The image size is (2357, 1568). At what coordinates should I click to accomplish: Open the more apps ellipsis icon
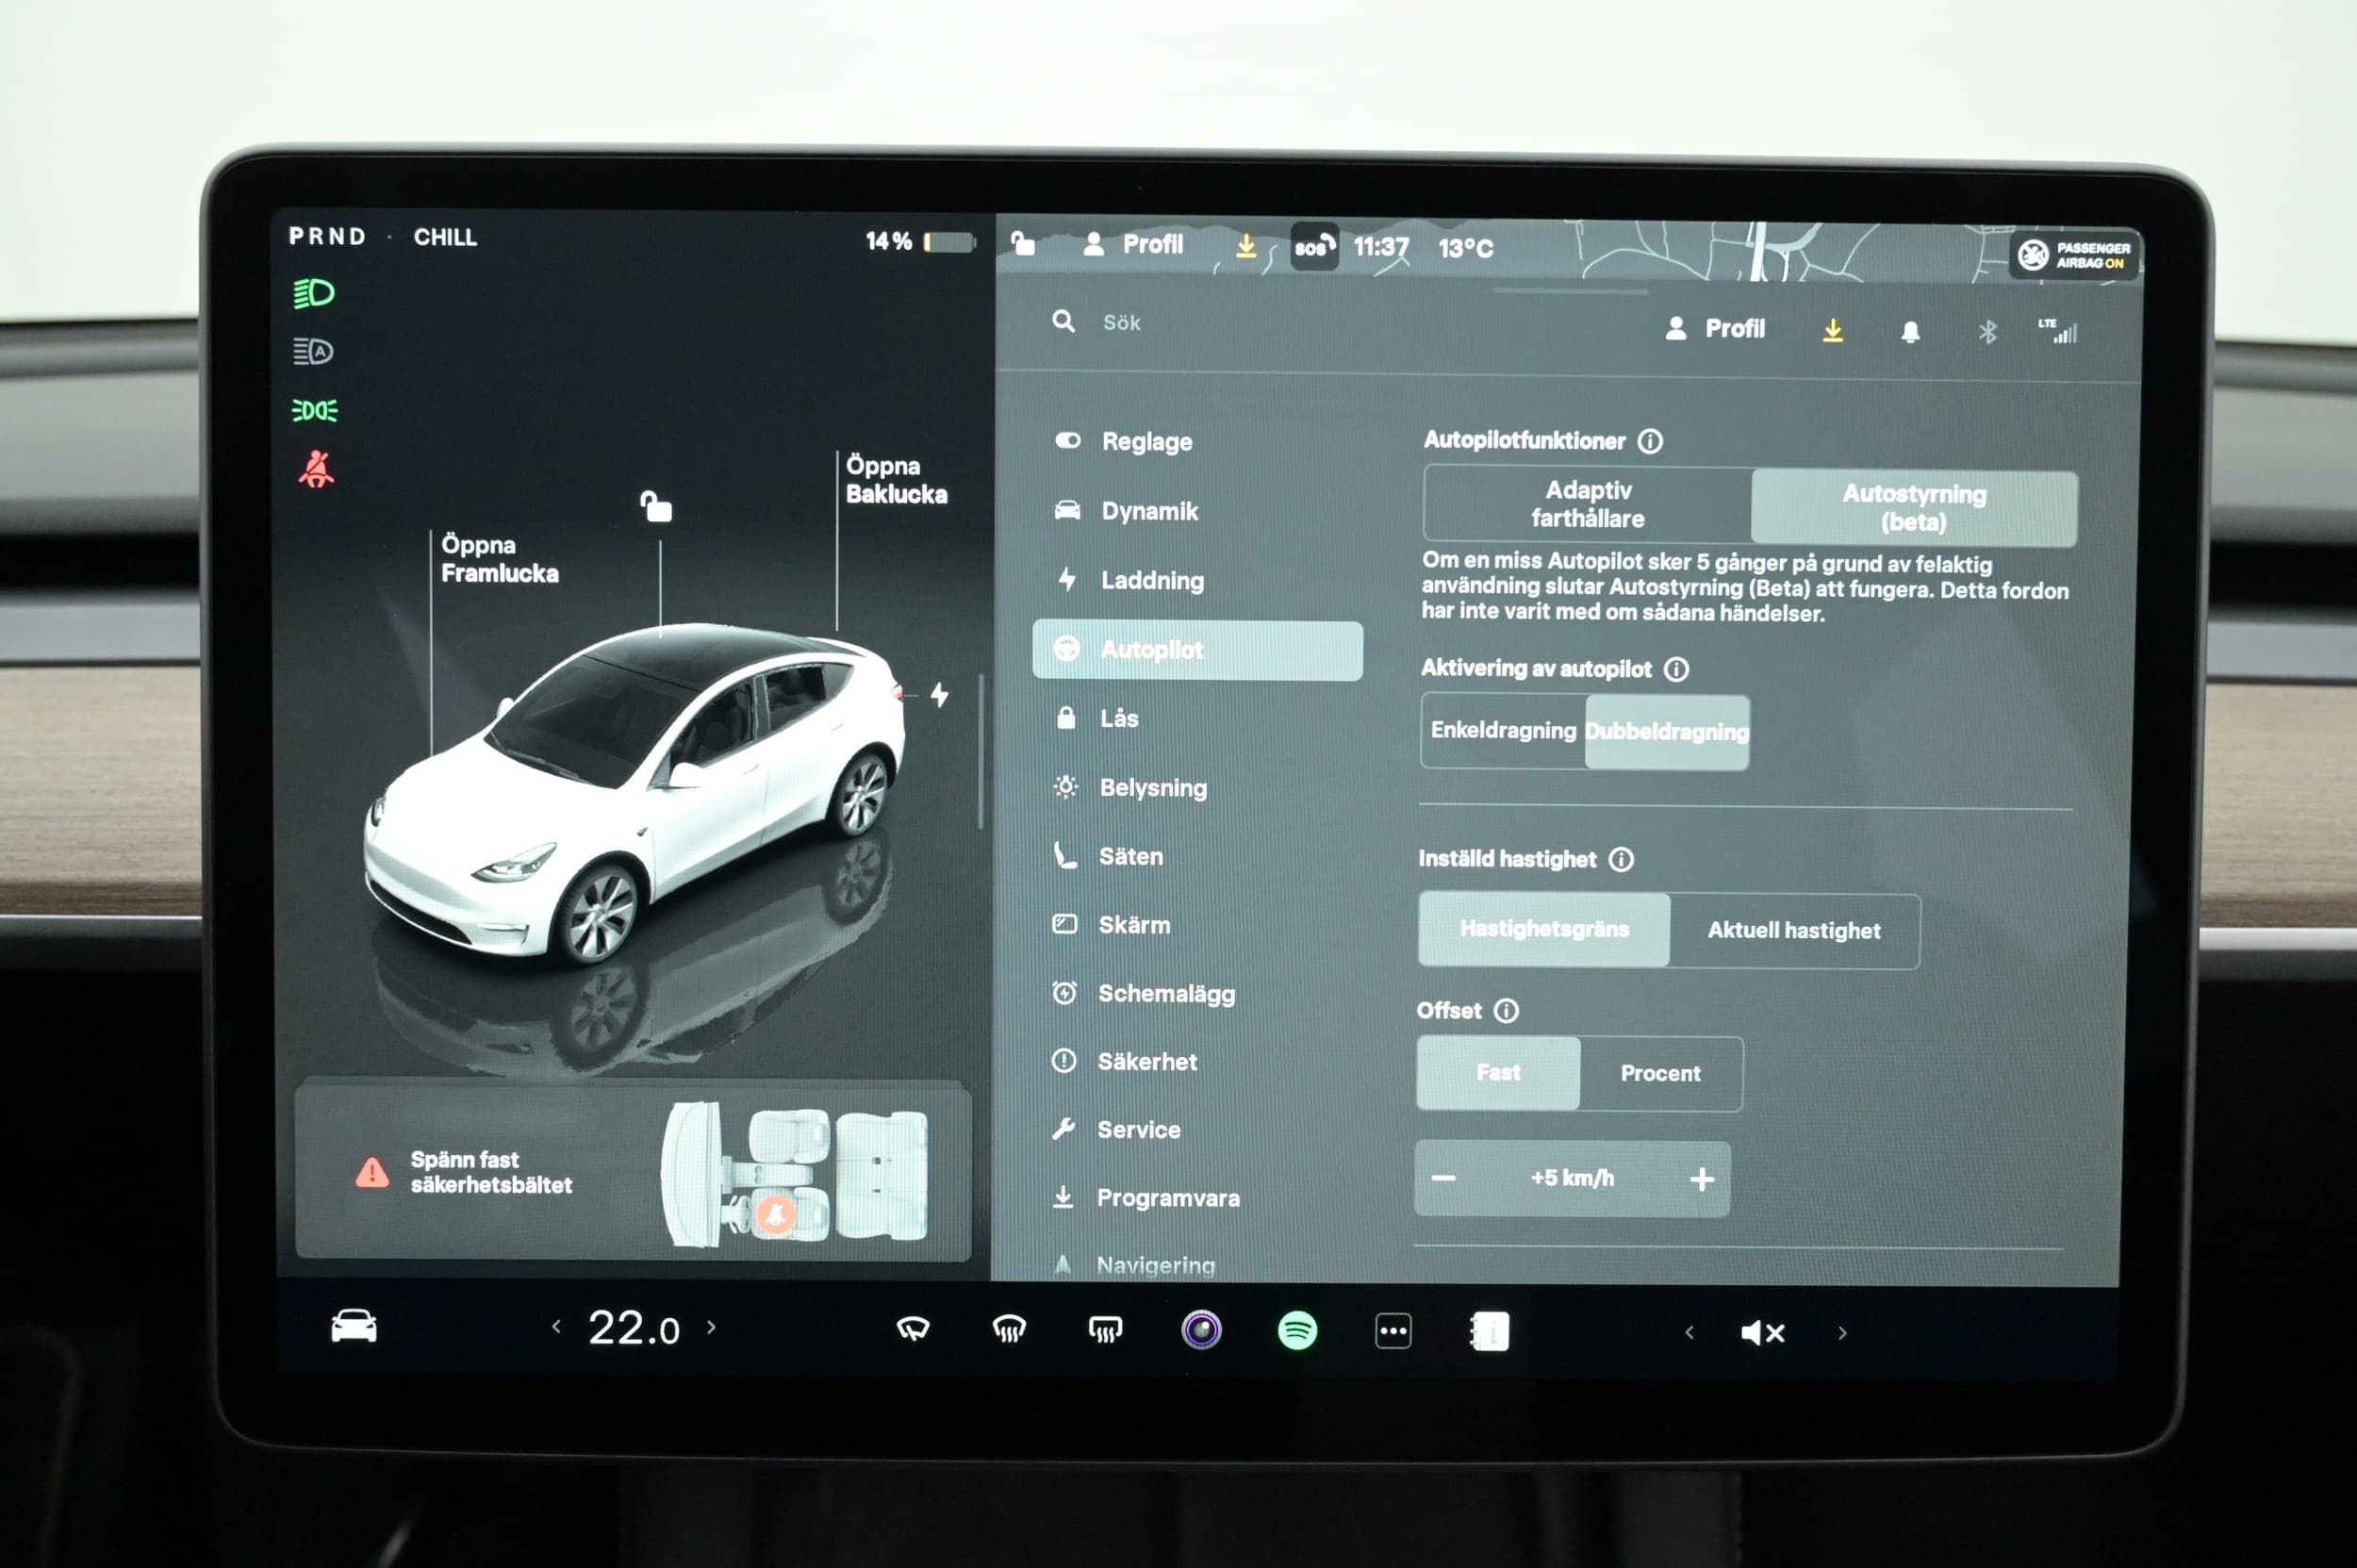coord(1393,1331)
